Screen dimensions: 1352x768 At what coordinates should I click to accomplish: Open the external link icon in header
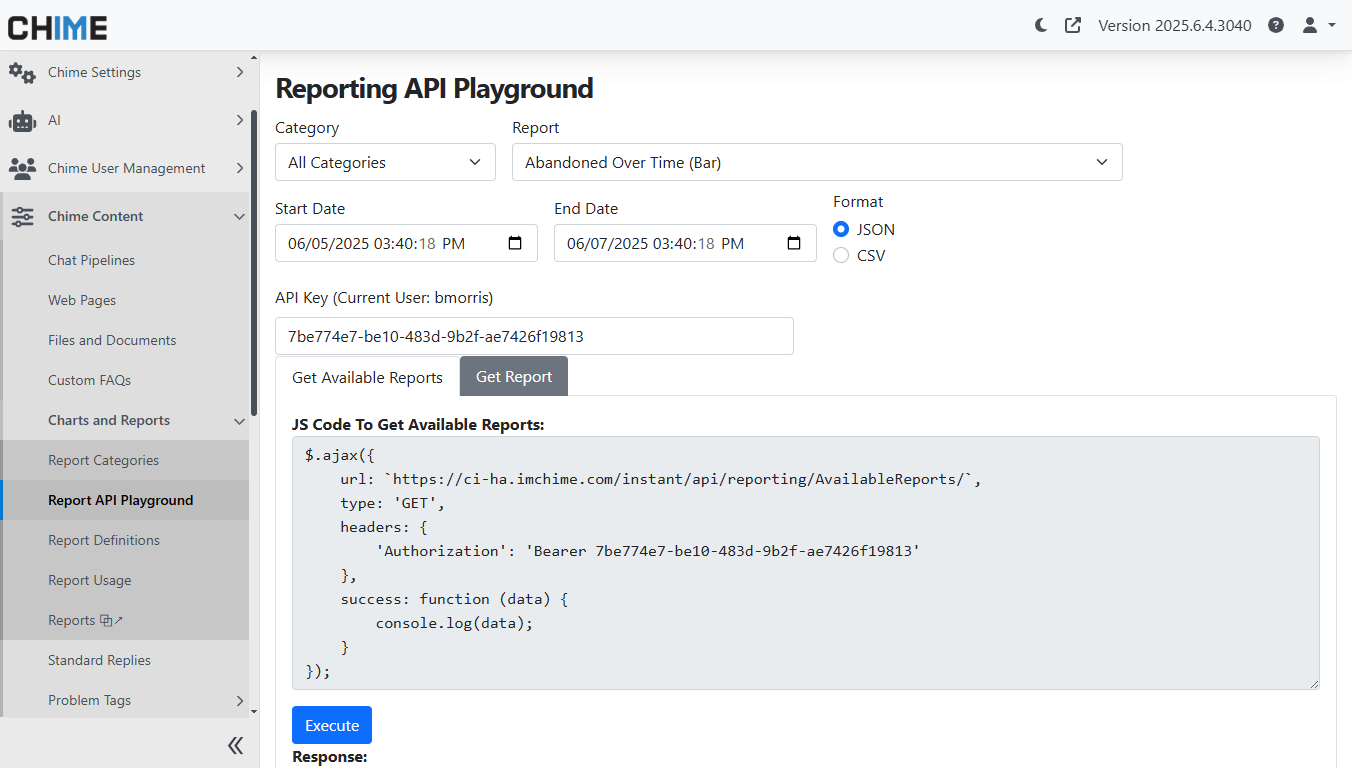[x=1073, y=25]
